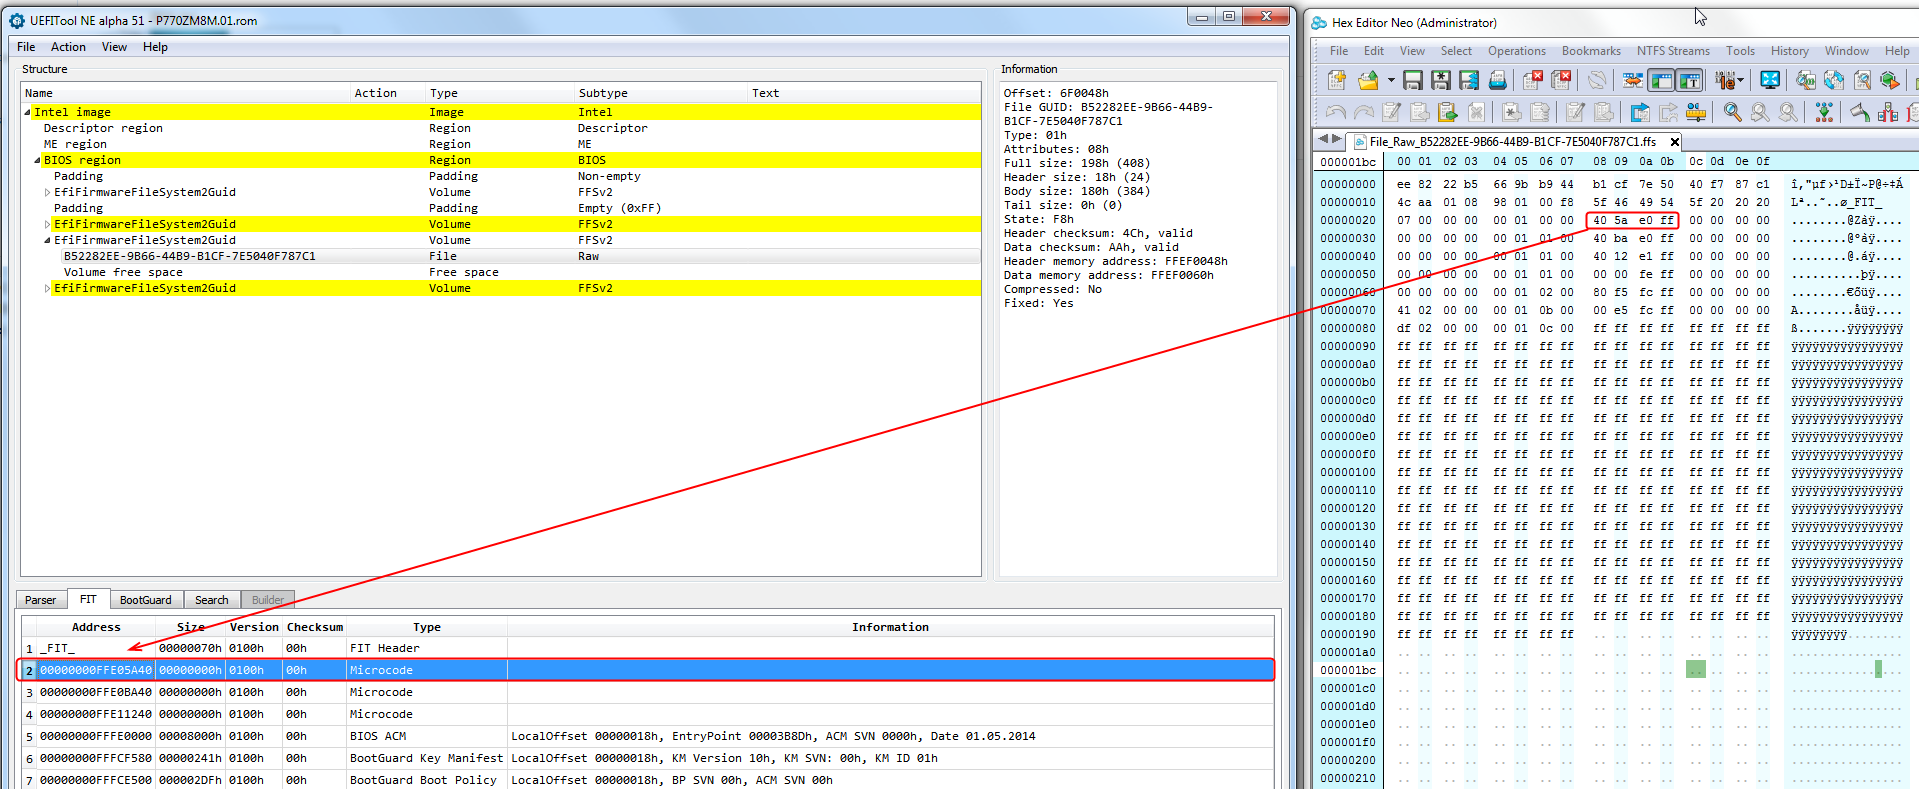Click the Undo arrow icon in Hex Editor
1919x789 pixels.
[1336, 112]
